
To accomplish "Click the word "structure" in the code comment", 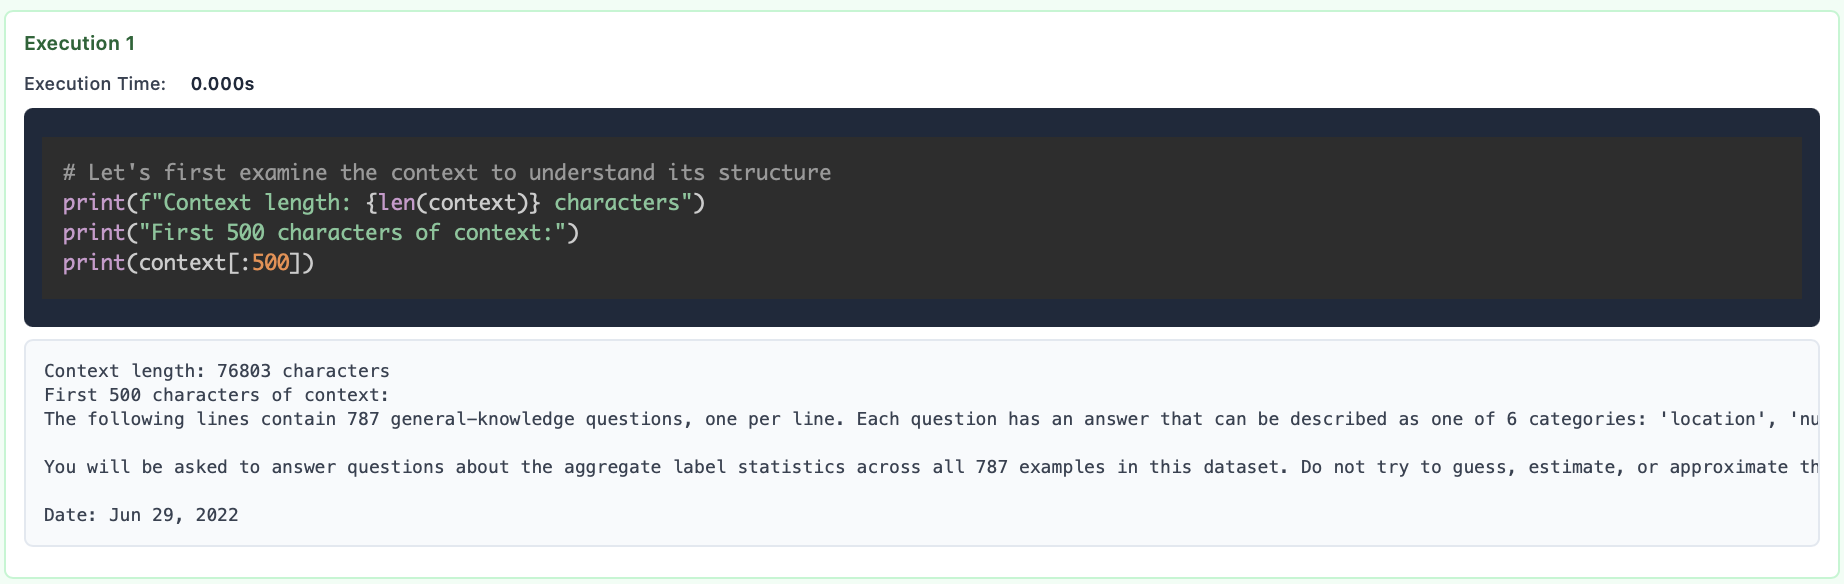I will 774,173.
